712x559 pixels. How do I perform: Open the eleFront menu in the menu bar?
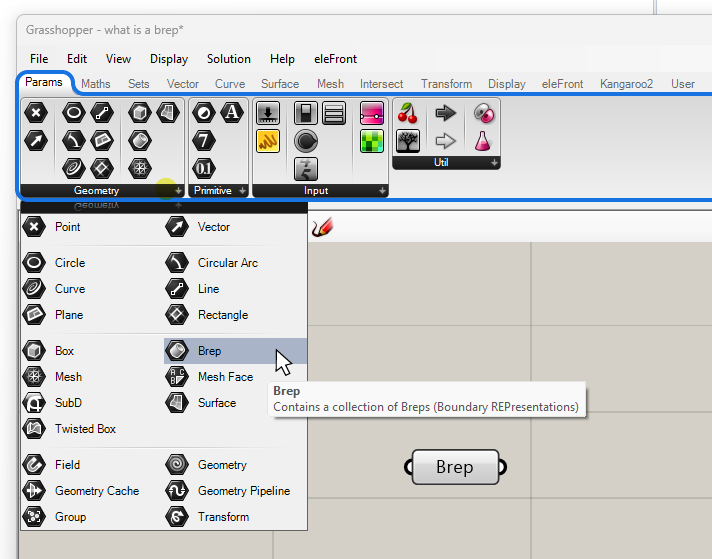click(336, 59)
